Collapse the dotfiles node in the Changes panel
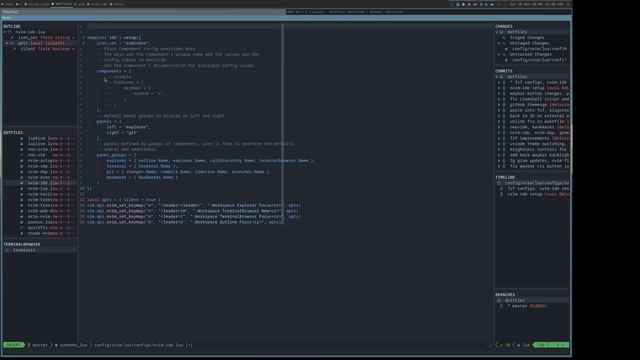 [497, 32]
